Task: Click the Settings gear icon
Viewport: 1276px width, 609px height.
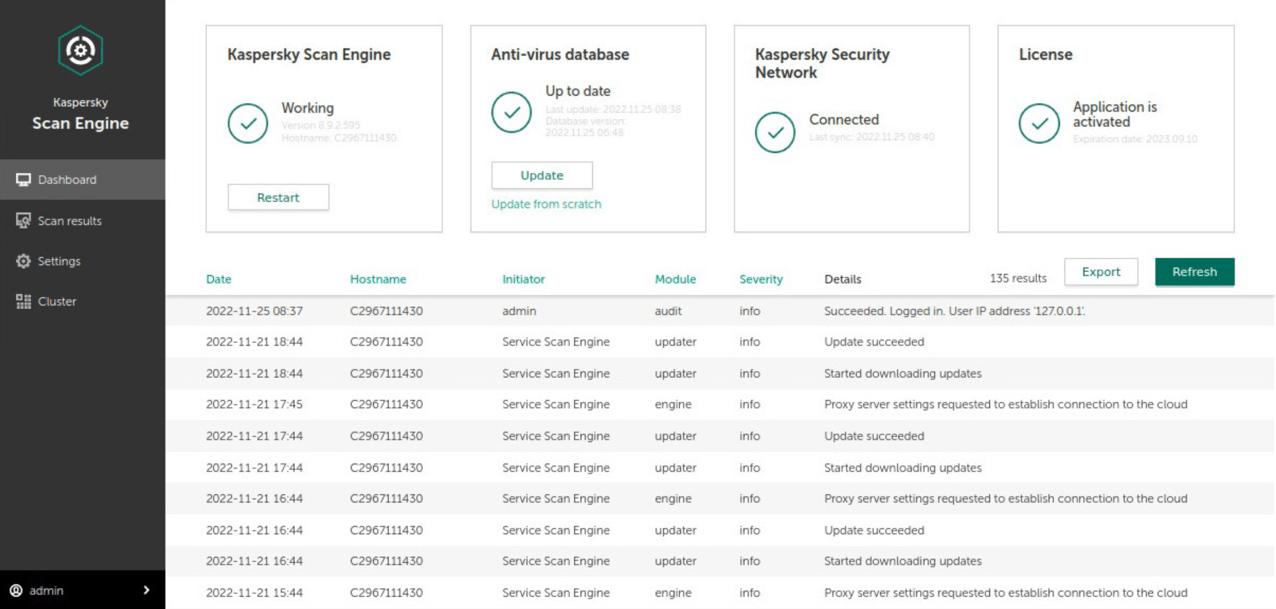Action: [x=23, y=261]
